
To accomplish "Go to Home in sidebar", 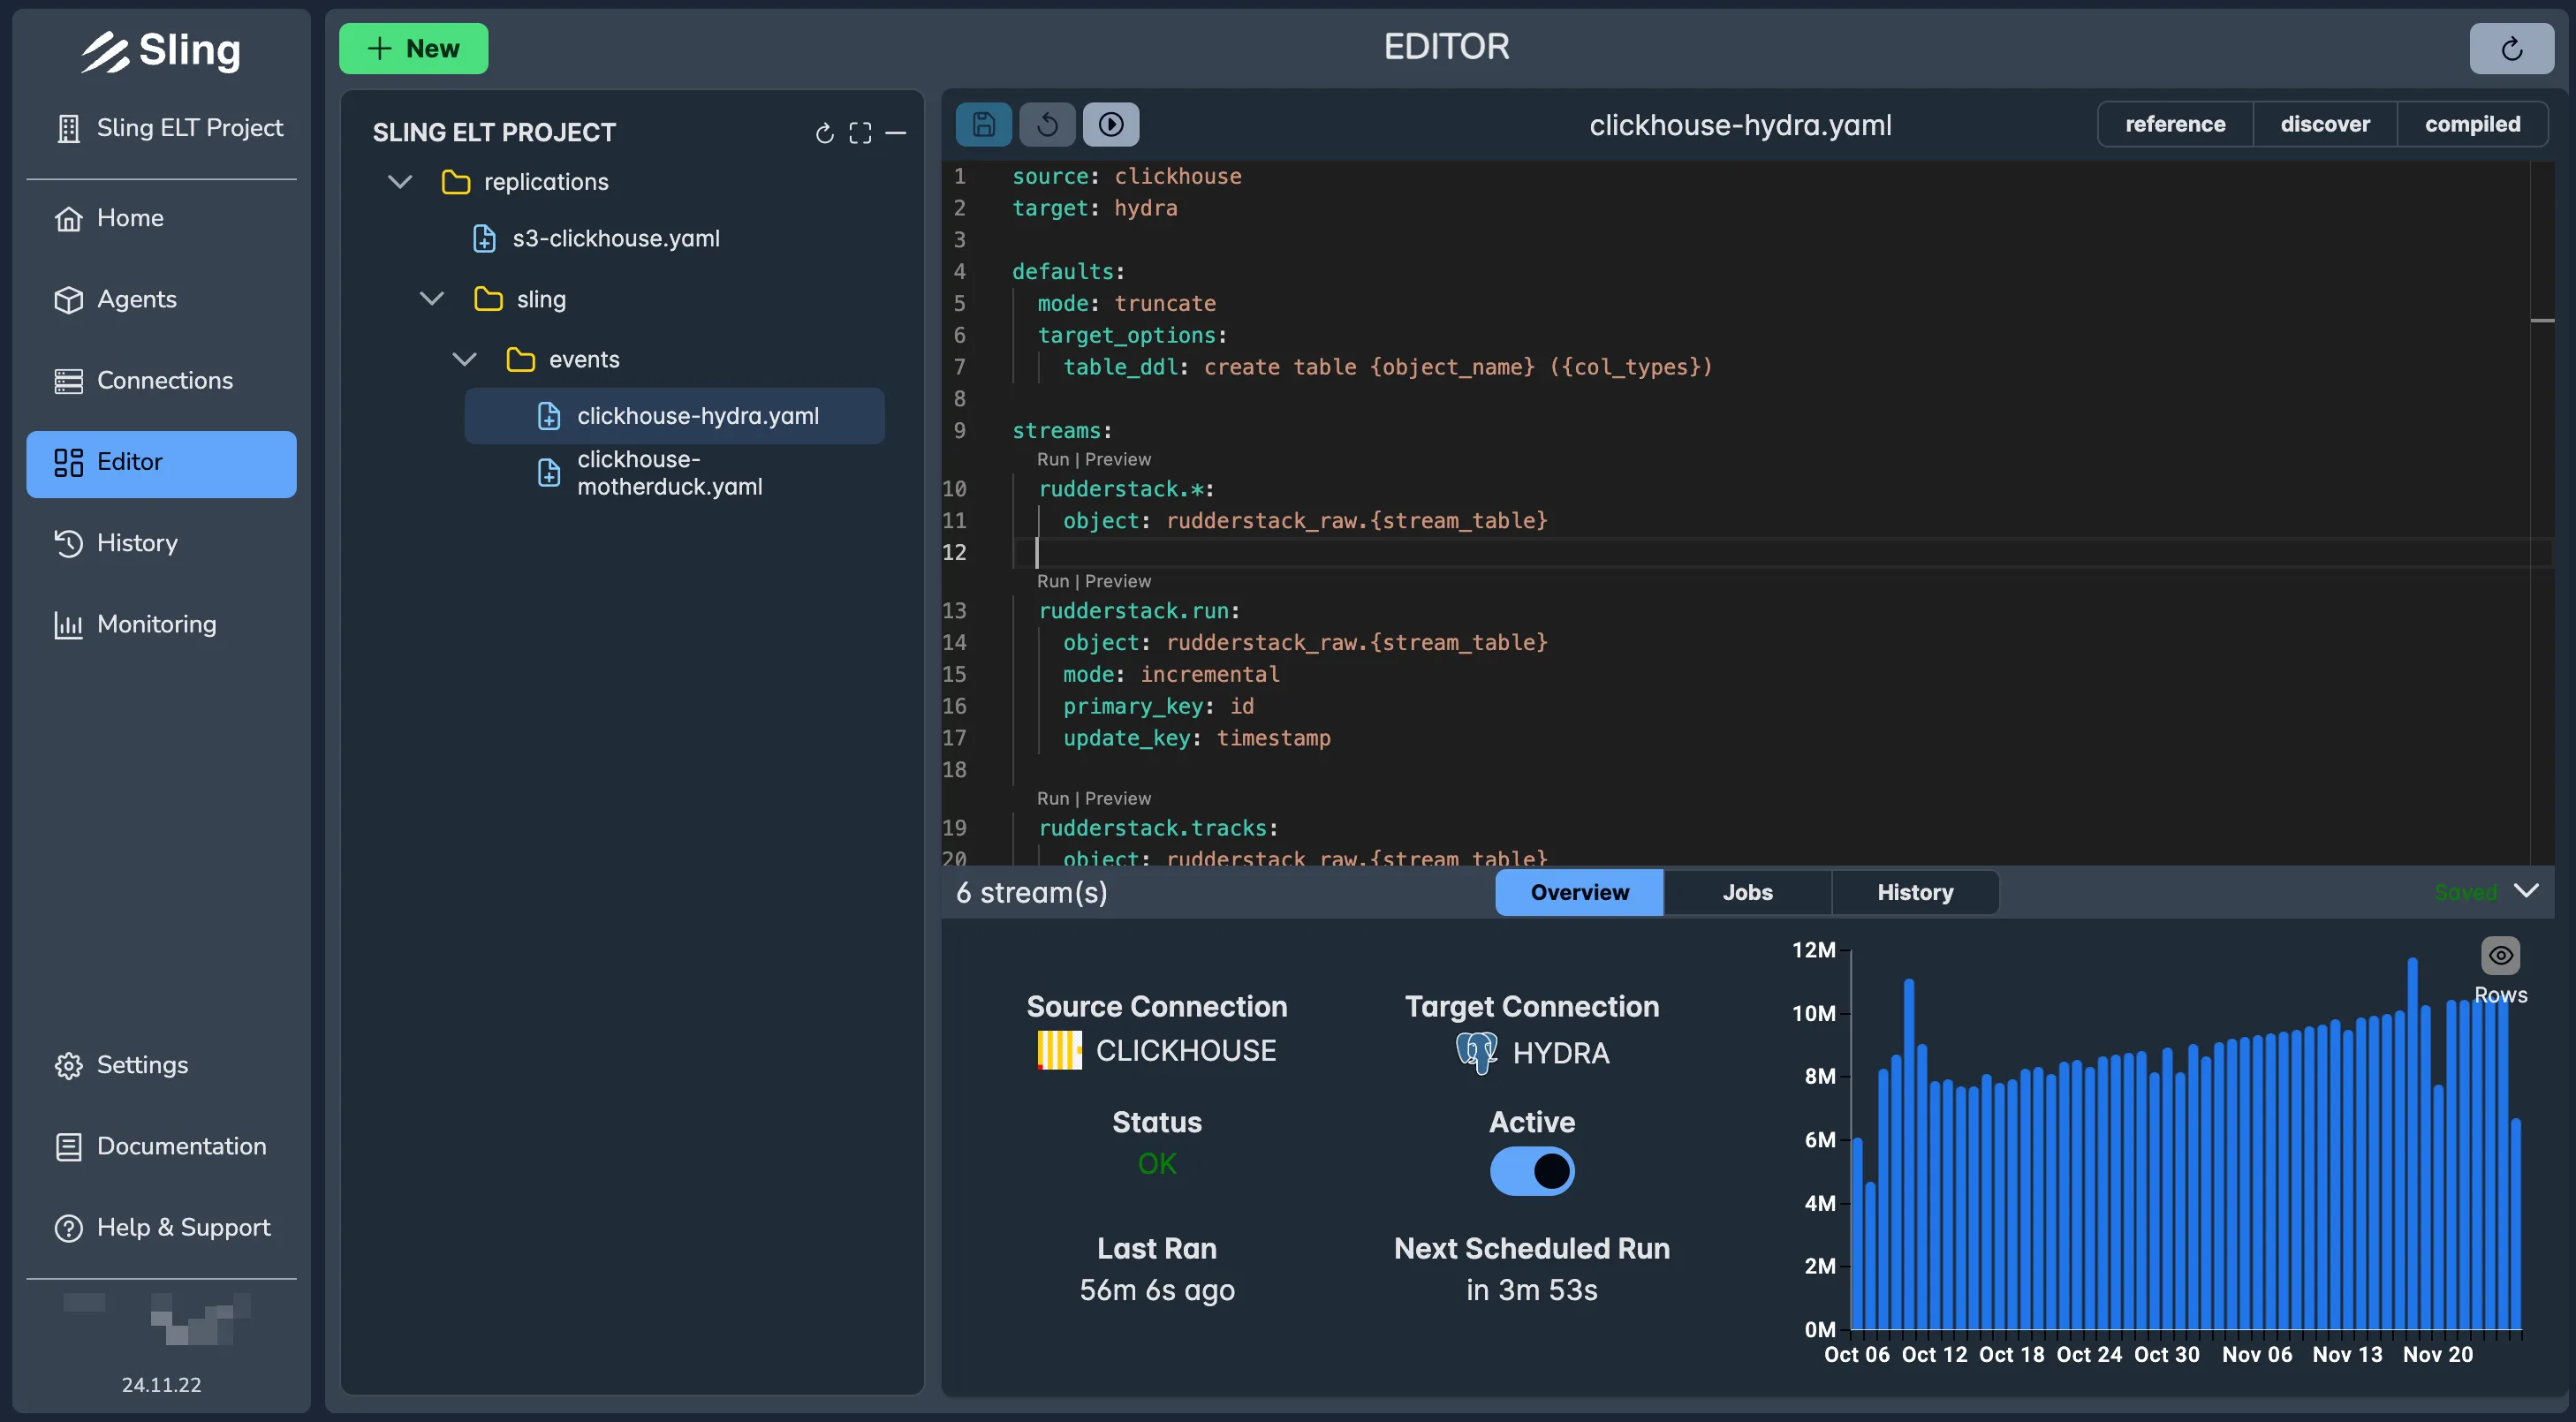I will click(x=161, y=218).
